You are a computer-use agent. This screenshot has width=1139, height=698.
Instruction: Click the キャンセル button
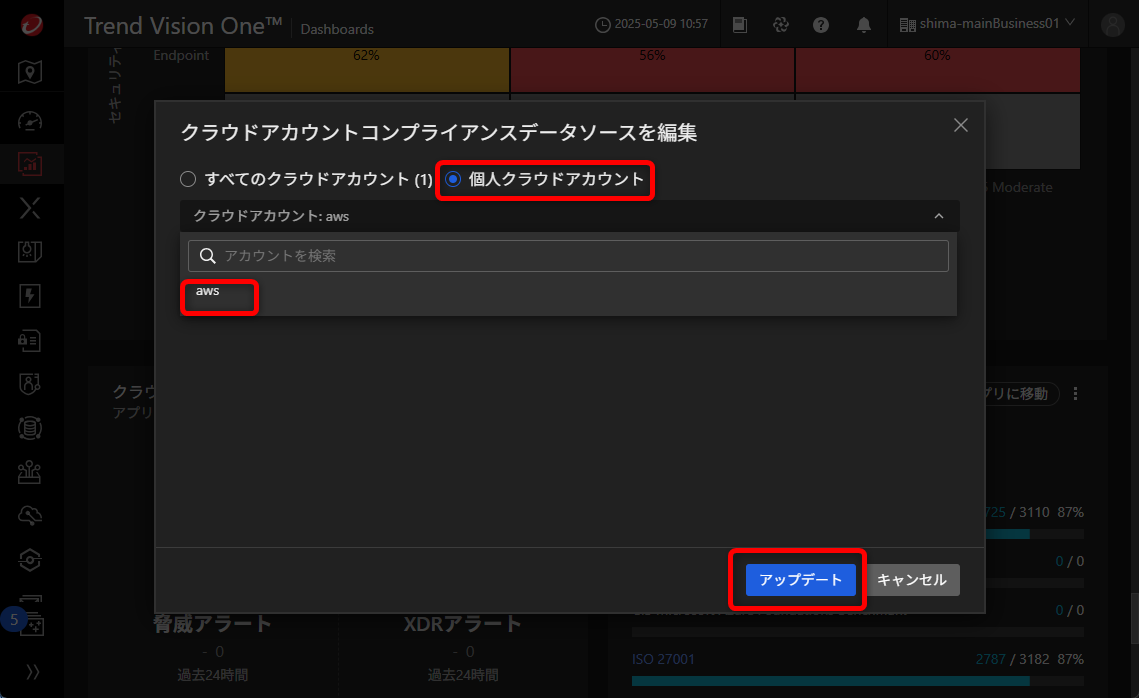pos(912,580)
